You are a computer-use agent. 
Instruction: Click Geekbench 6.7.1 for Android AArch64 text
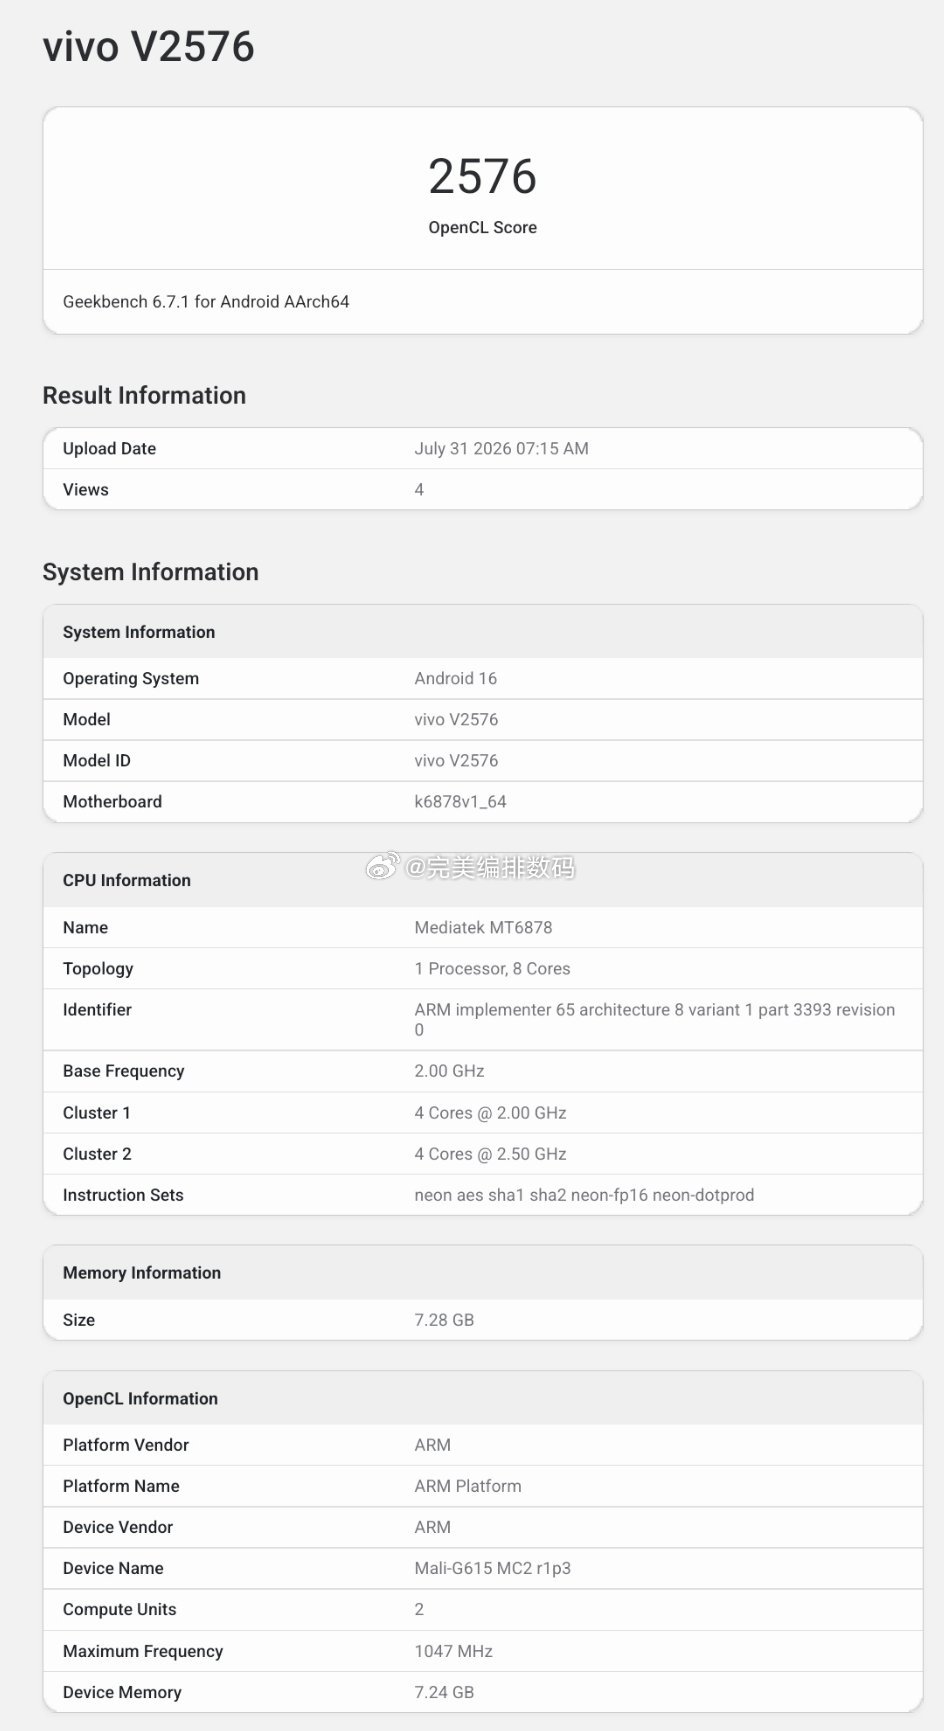(206, 301)
